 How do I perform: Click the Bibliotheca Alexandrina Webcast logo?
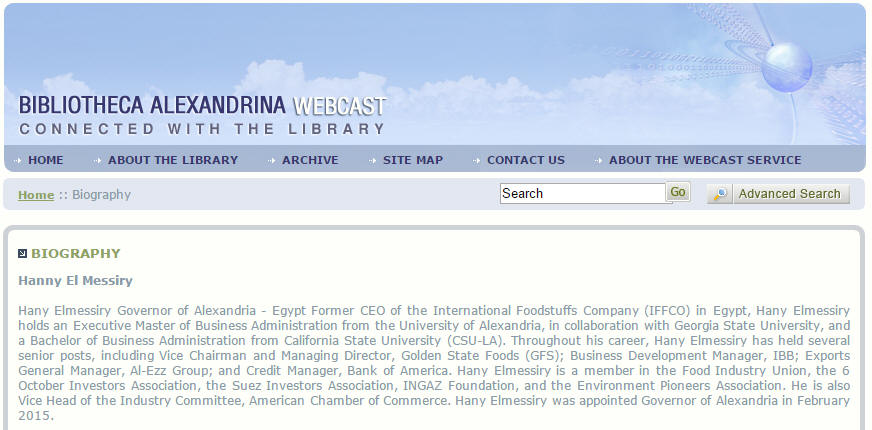pos(202,114)
